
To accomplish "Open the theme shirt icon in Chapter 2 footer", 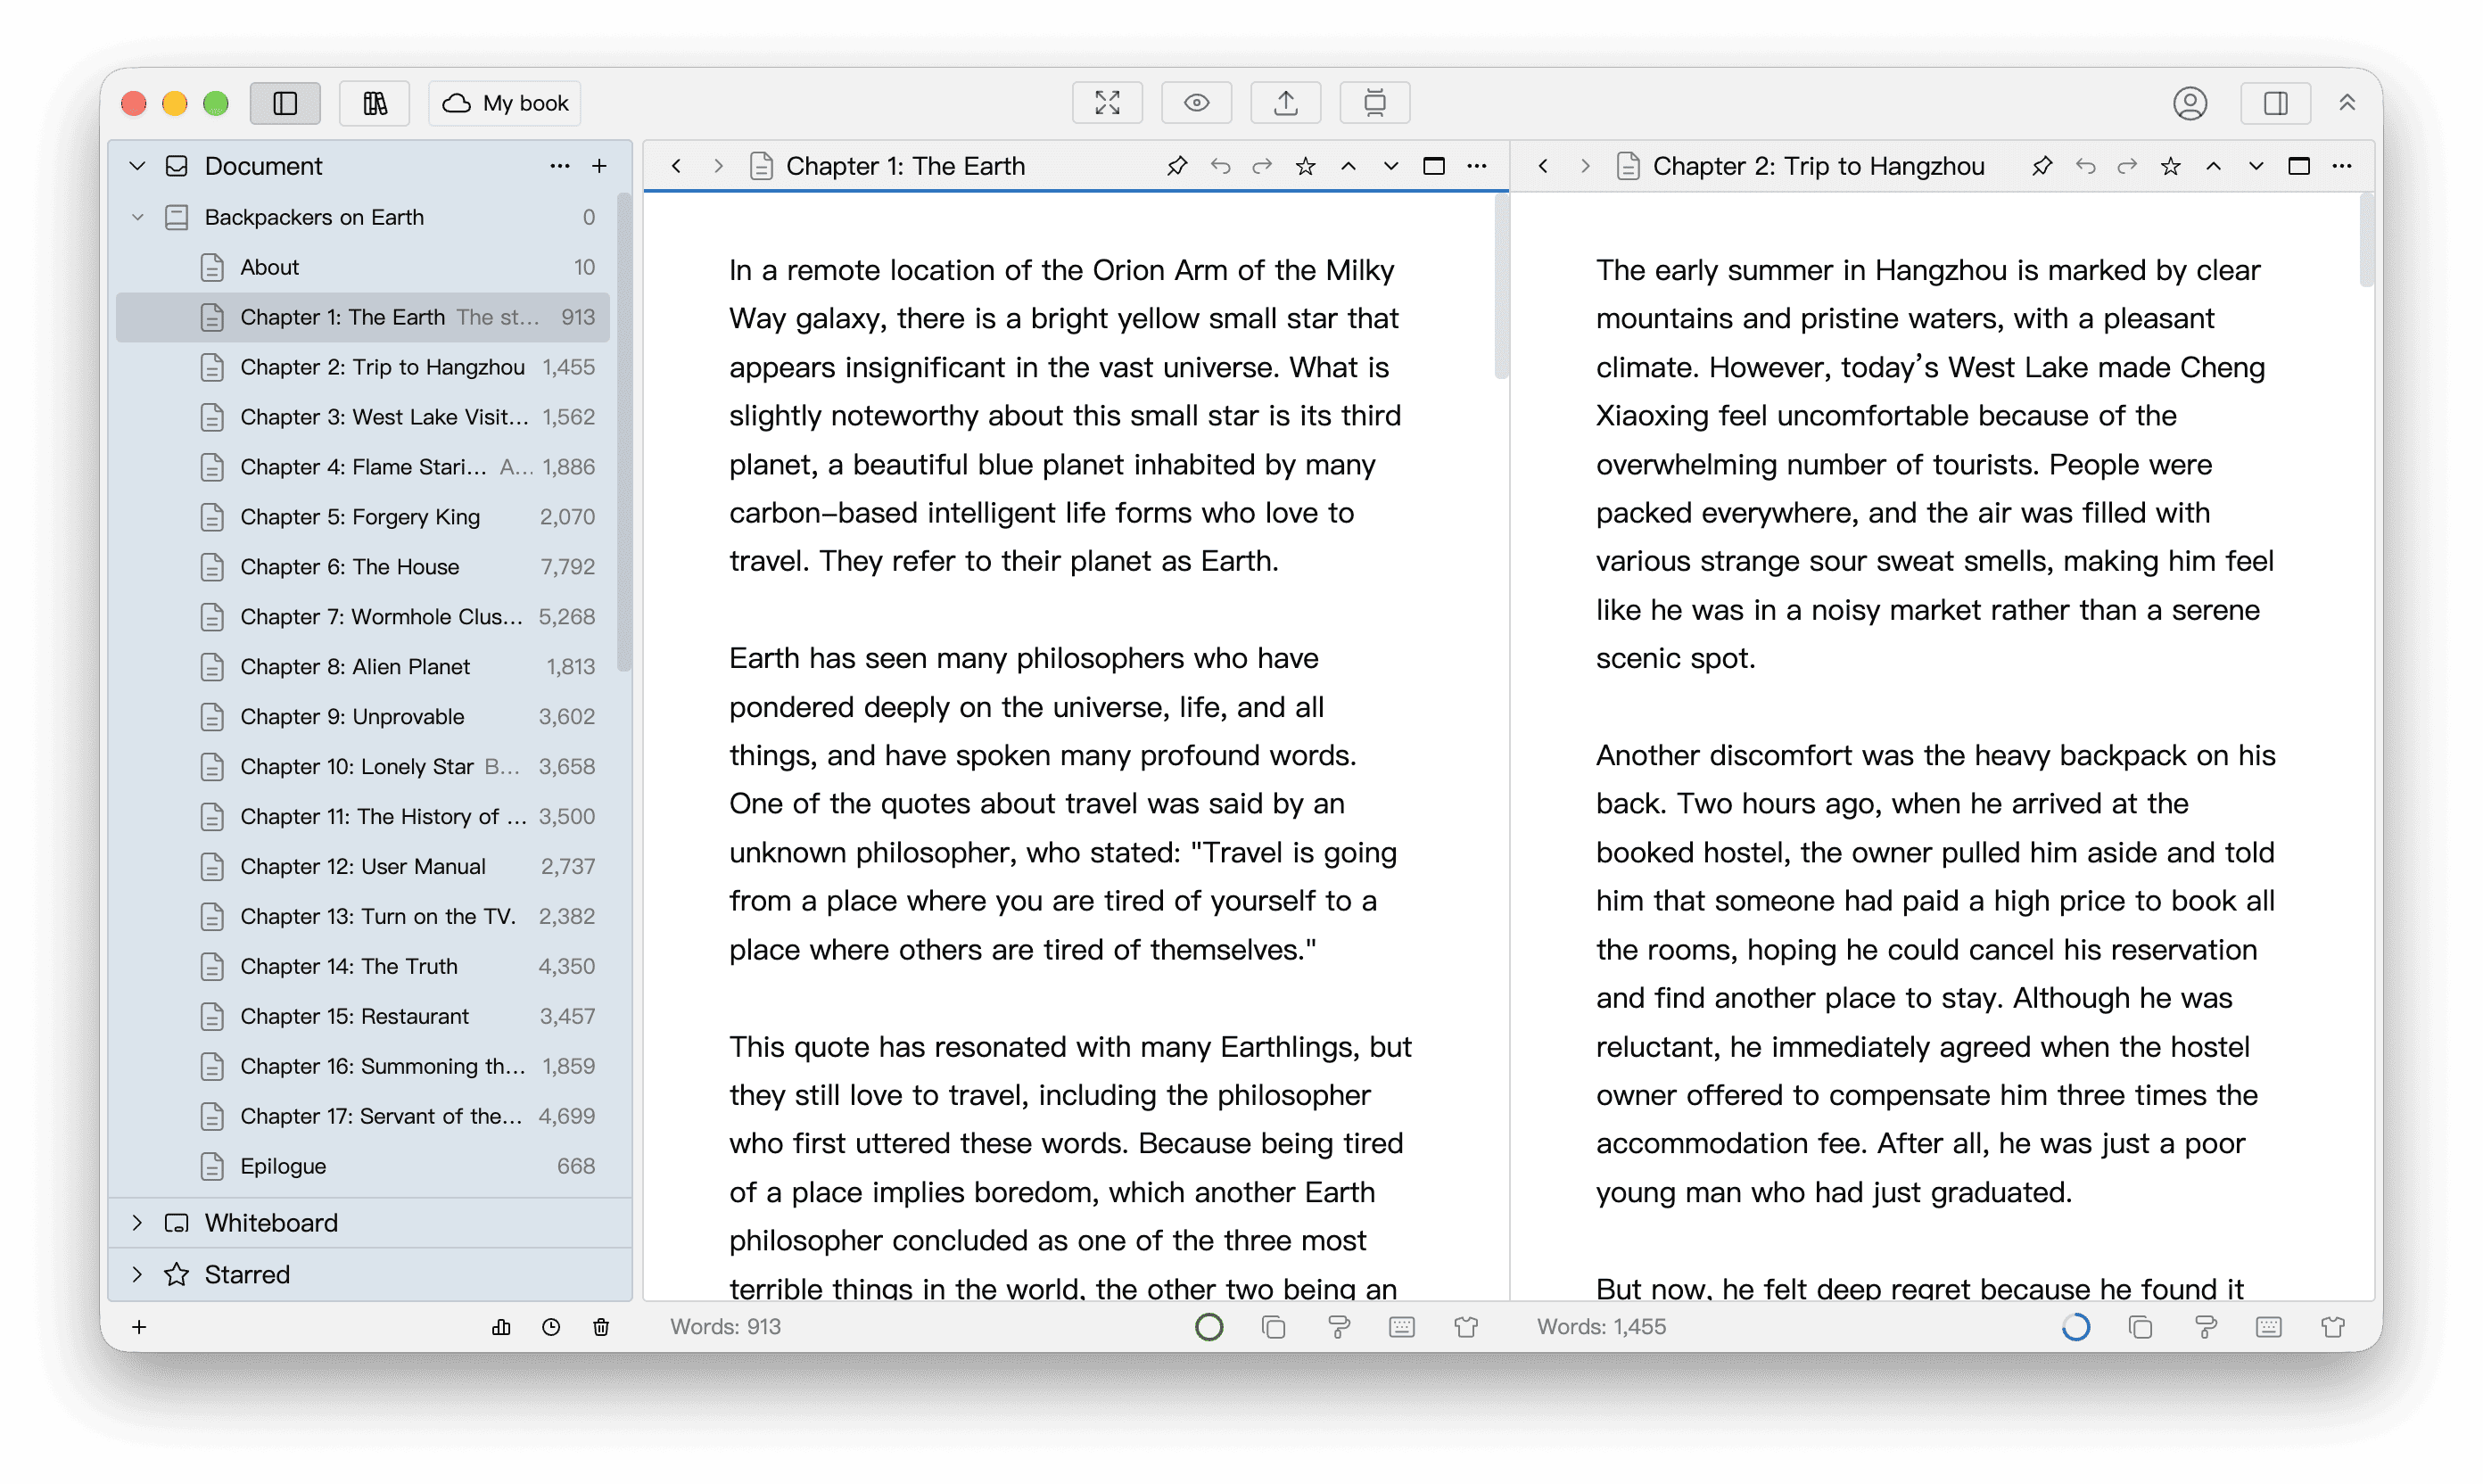I will click(x=2333, y=1327).
